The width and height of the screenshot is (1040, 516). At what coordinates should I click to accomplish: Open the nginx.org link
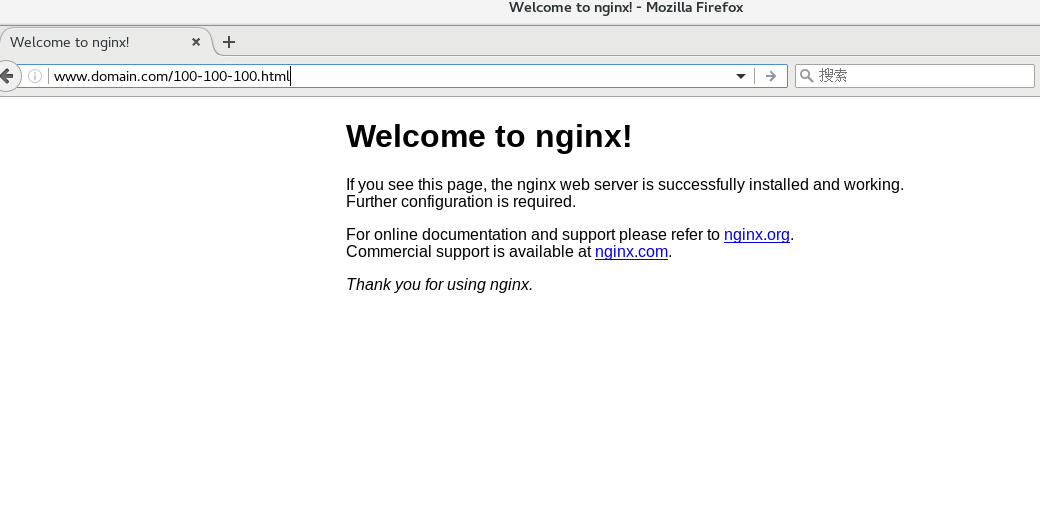point(757,235)
